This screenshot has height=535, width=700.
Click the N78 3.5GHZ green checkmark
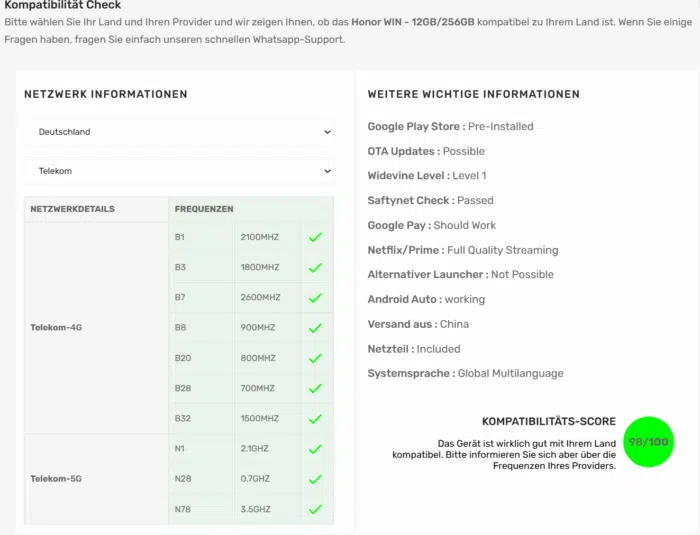pyautogui.click(x=315, y=509)
